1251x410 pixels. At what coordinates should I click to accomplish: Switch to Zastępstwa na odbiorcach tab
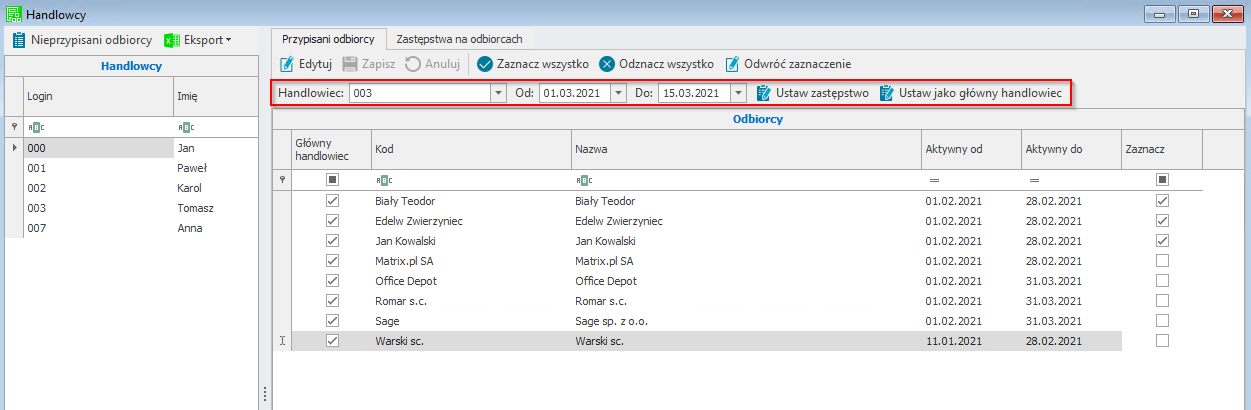(460, 38)
